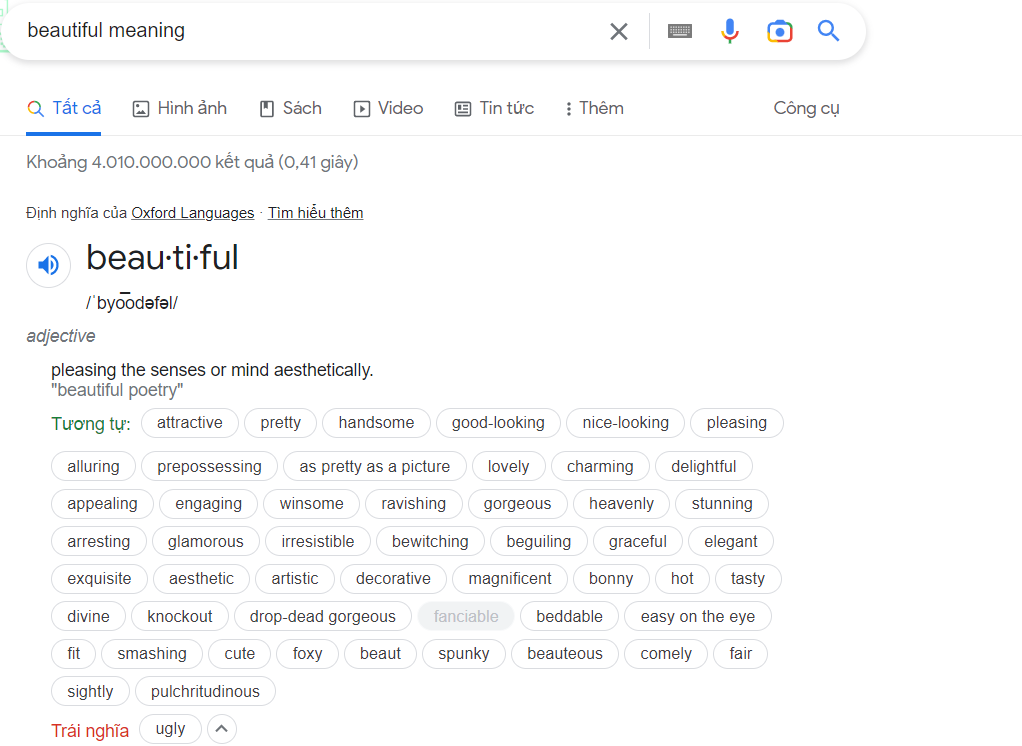This screenshot has height=746, width=1022.
Task: Click the 'as pretty as a picture' chip
Action: click(375, 466)
